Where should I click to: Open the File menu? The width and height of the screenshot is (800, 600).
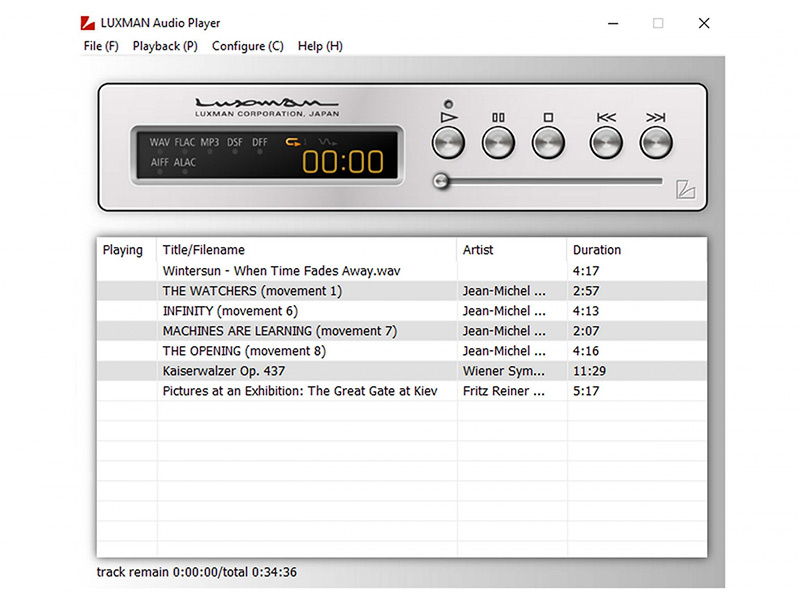click(x=98, y=46)
